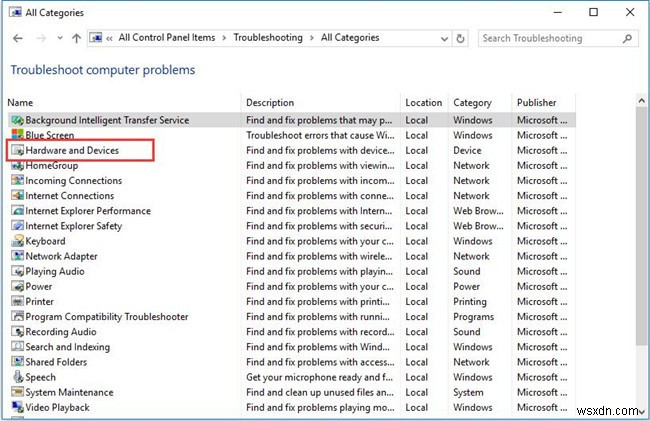
Task: Click the Search and Indexing icon
Action: pos(17,346)
